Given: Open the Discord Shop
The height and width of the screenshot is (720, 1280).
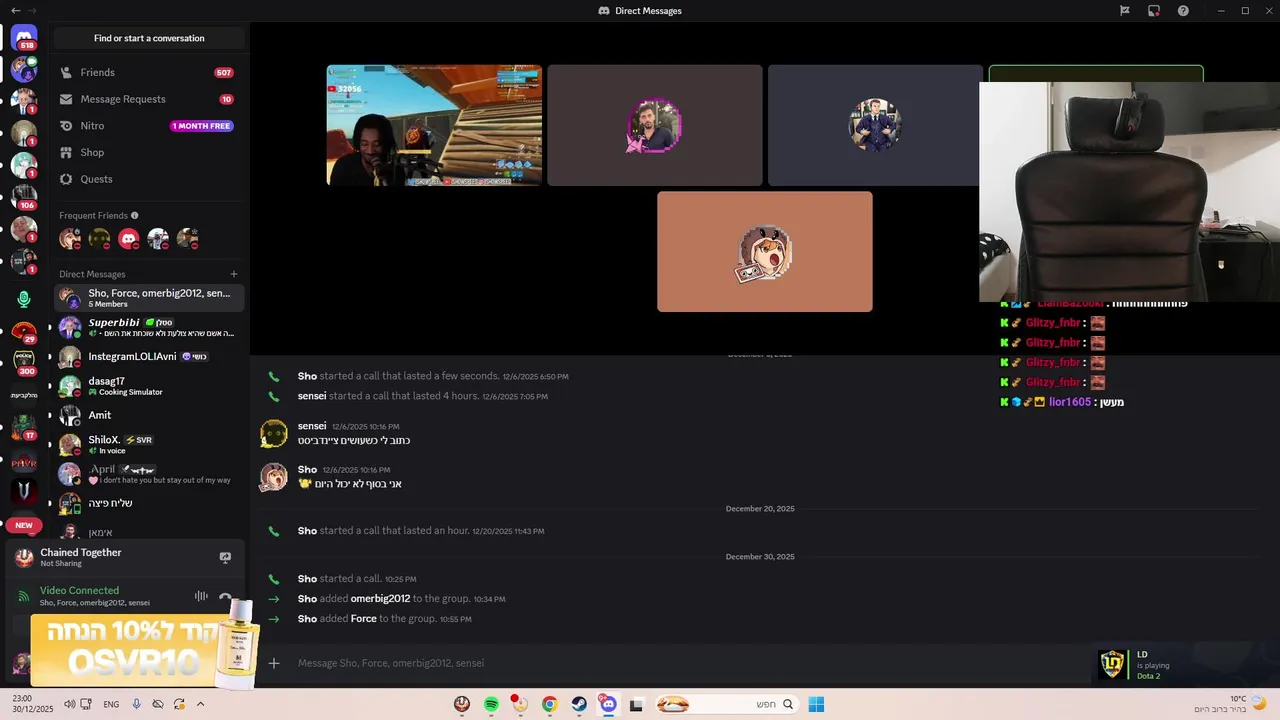Looking at the screenshot, I should (149, 152).
